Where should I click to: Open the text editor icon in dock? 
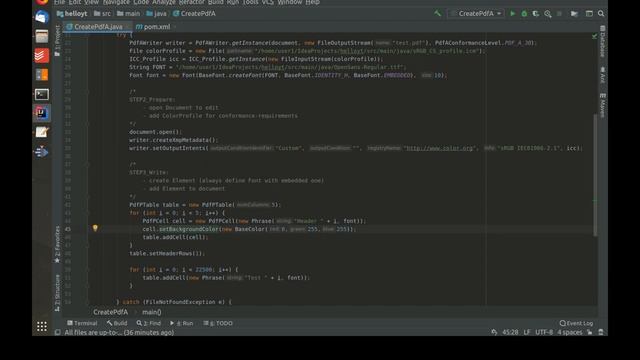pos(42,132)
